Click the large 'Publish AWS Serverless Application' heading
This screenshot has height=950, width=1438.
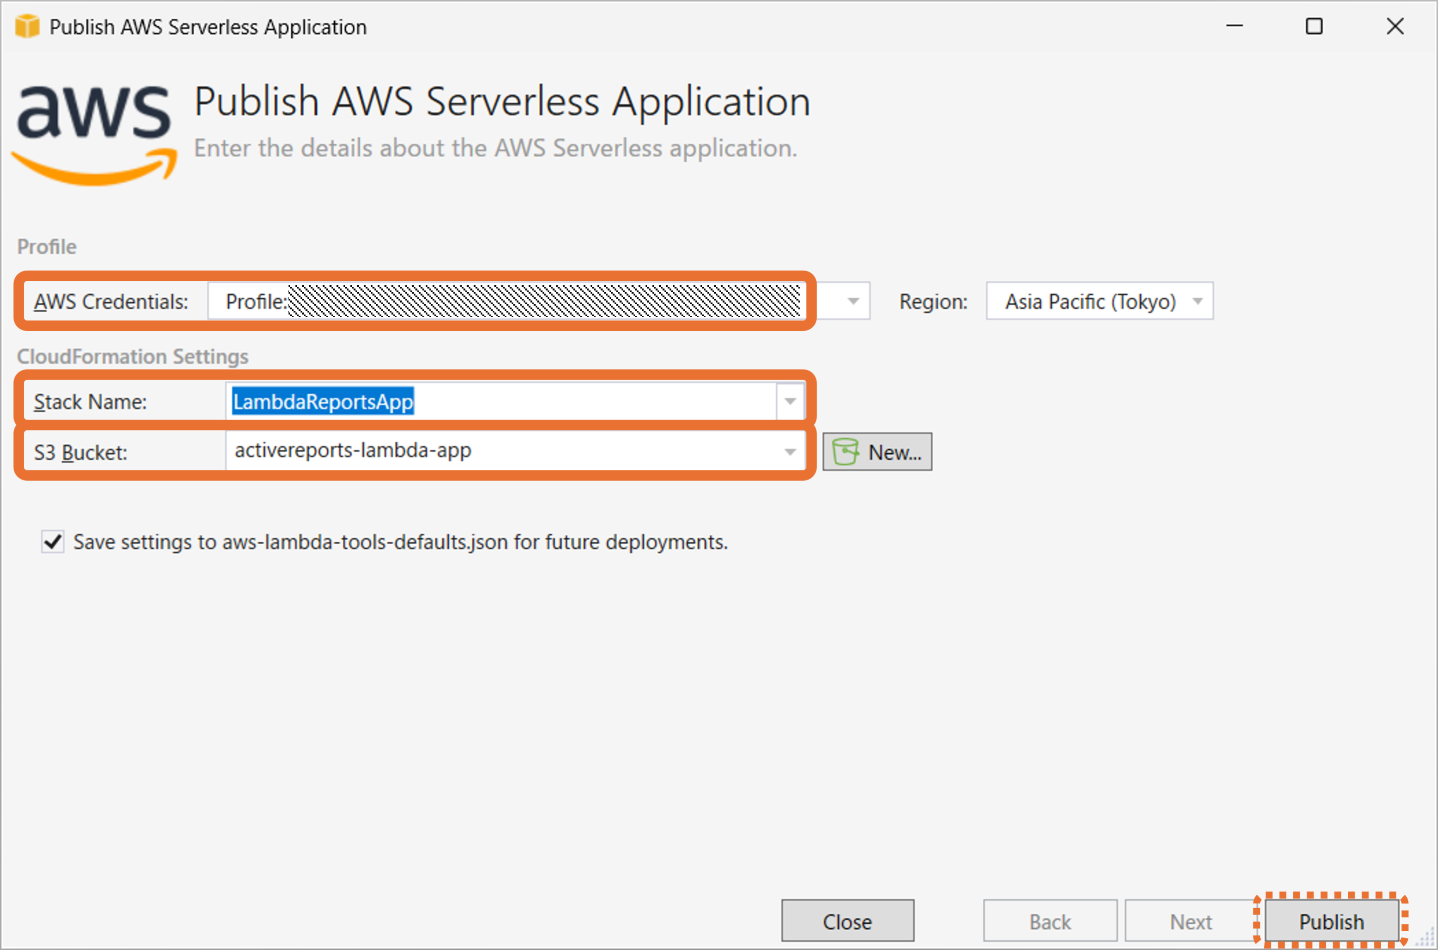[502, 102]
